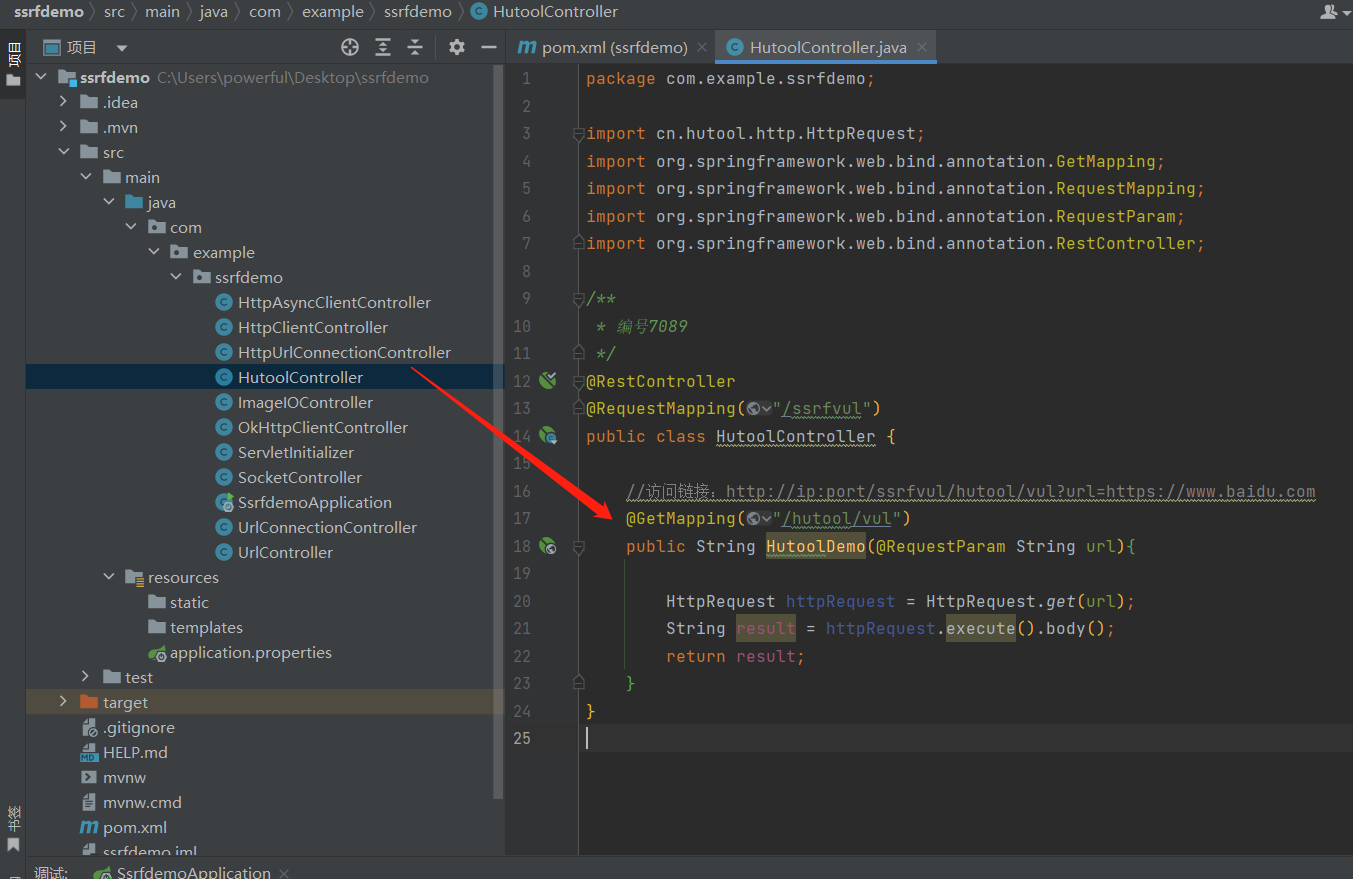Open project panel settings gear
This screenshot has width=1353, height=879.
click(x=457, y=47)
